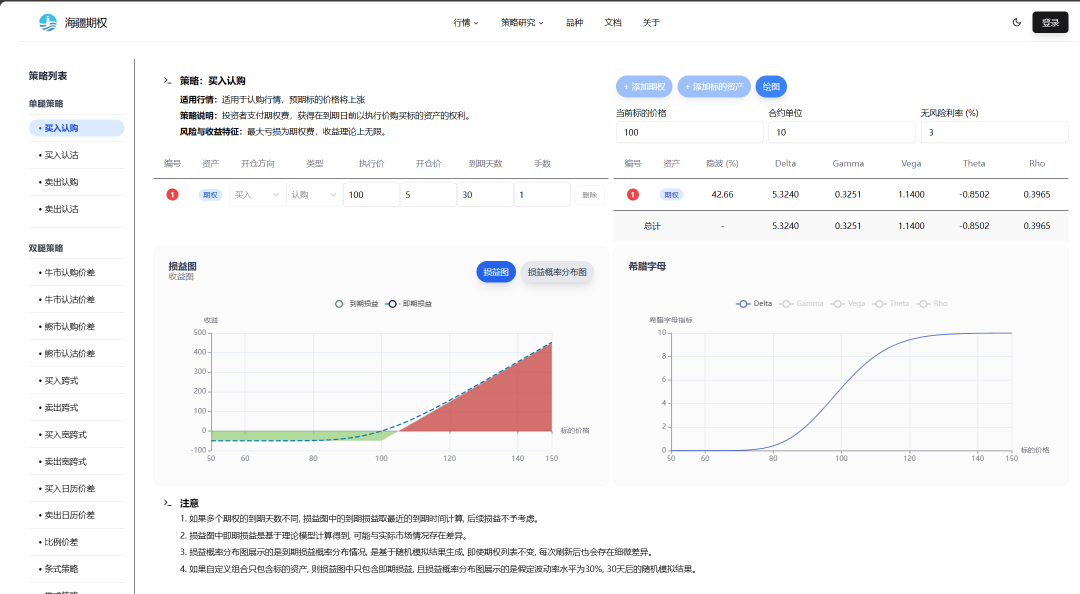1080x594 pixels.
Task: Toggle dark mode with the moon icon
Action: (x=1017, y=22)
